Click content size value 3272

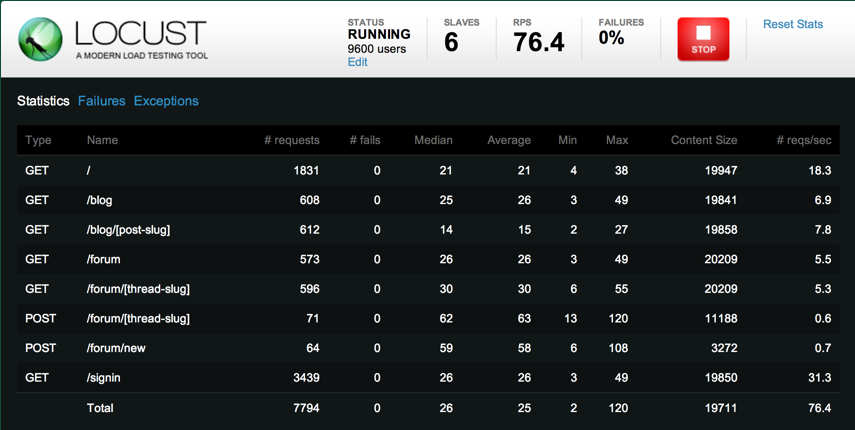coord(724,348)
